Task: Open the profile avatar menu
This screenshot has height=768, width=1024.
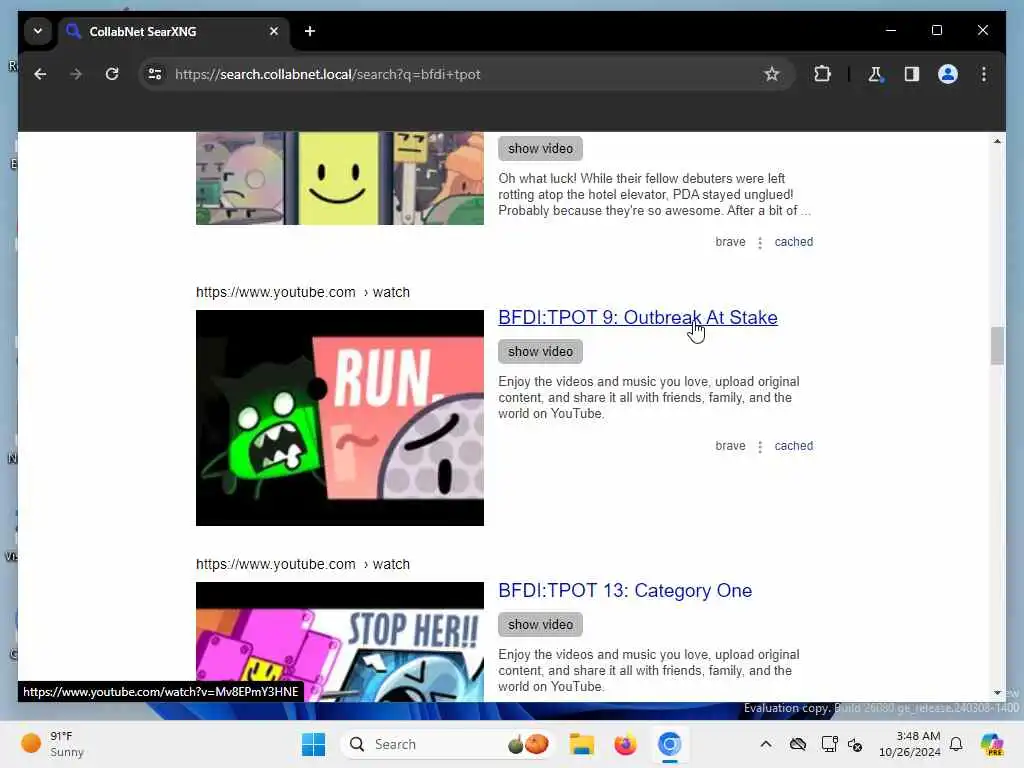Action: [948, 74]
